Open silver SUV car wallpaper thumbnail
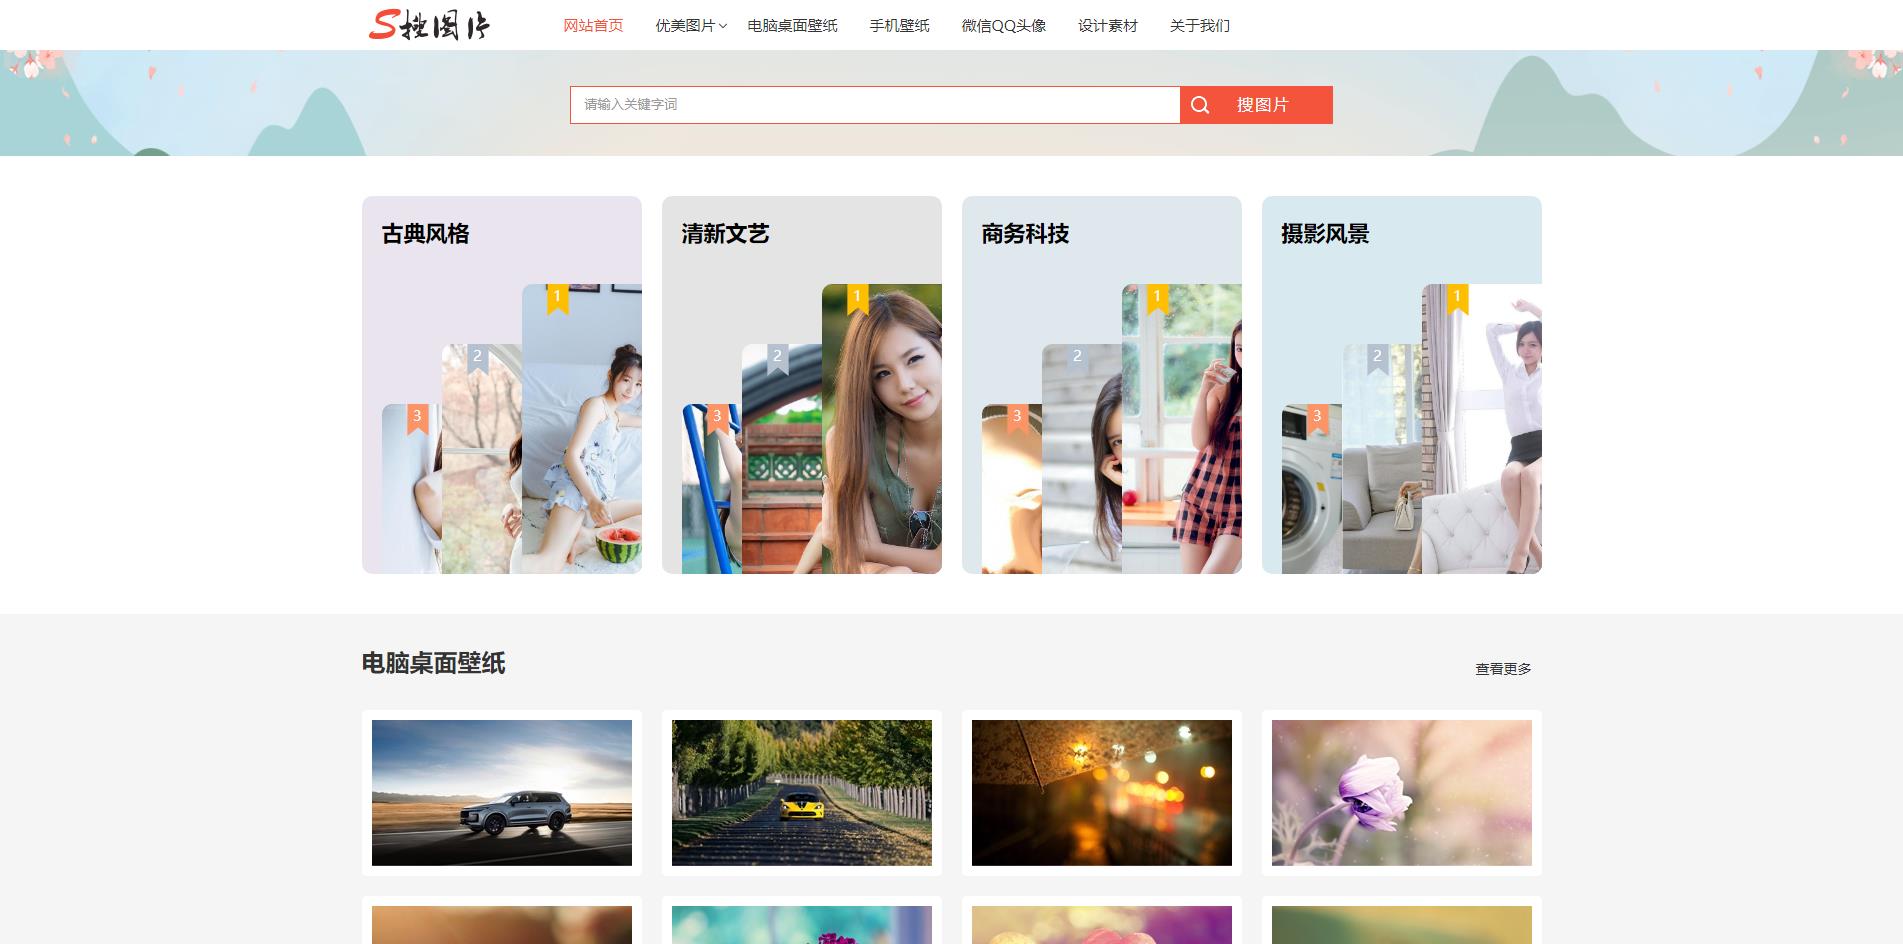The height and width of the screenshot is (944, 1903). (x=502, y=793)
